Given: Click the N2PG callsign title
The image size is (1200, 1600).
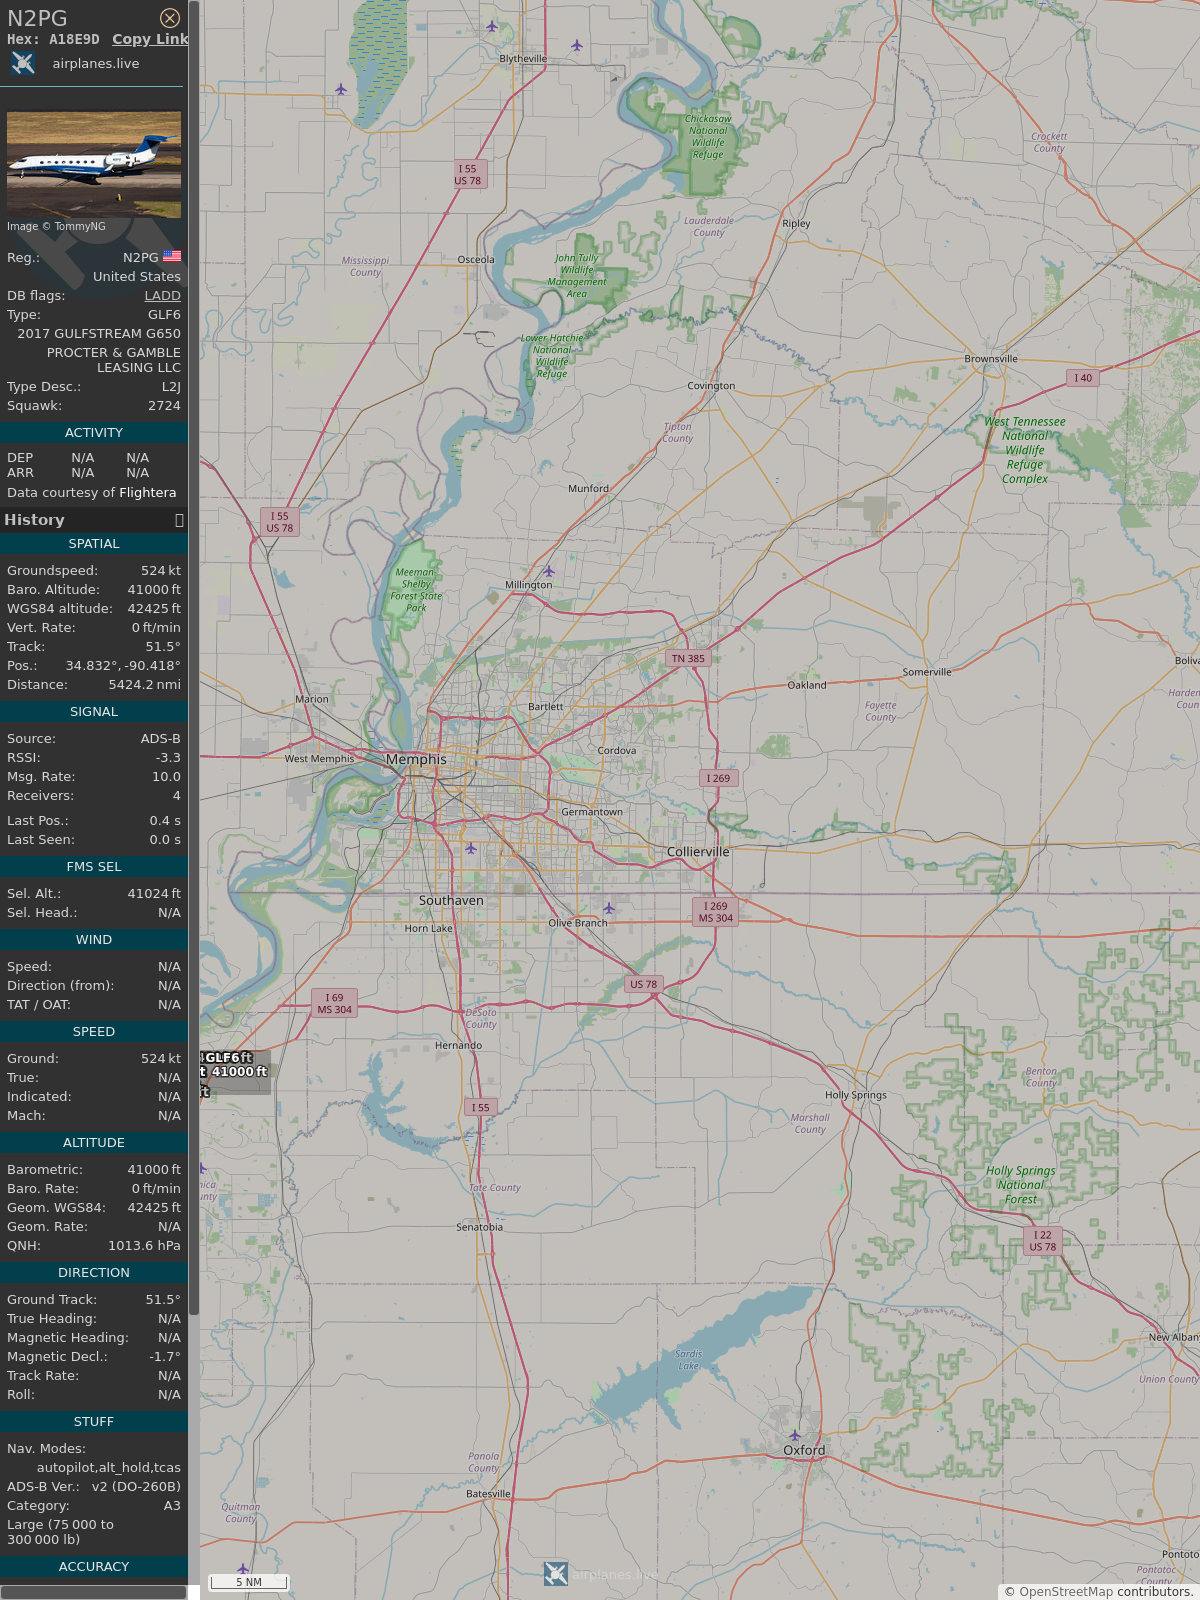Looking at the screenshot, I should coord(37,18).
